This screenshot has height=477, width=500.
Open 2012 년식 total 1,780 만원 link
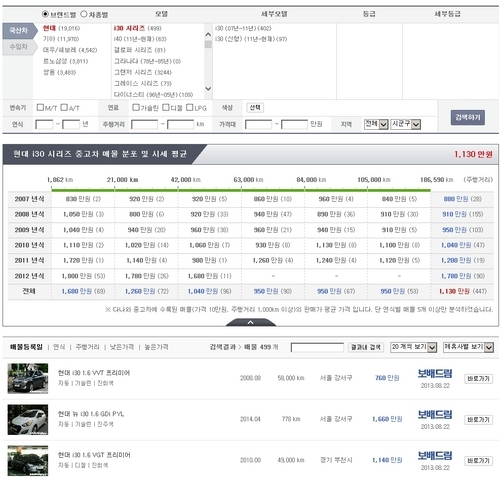pos(456,276)
